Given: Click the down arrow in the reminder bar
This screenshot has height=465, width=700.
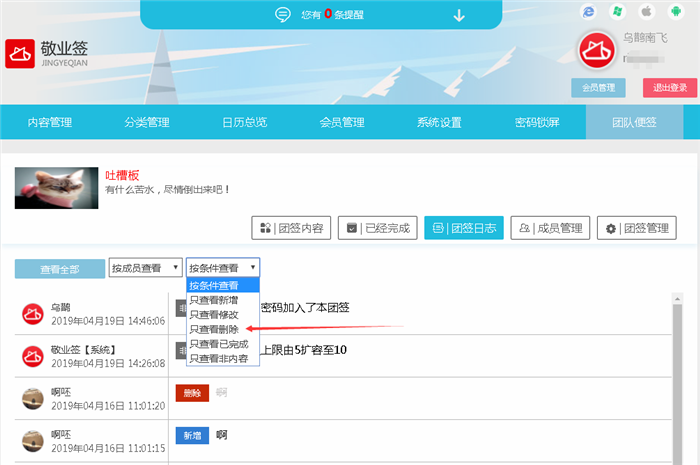Looking at the screenshot, I should click(459, 15).
